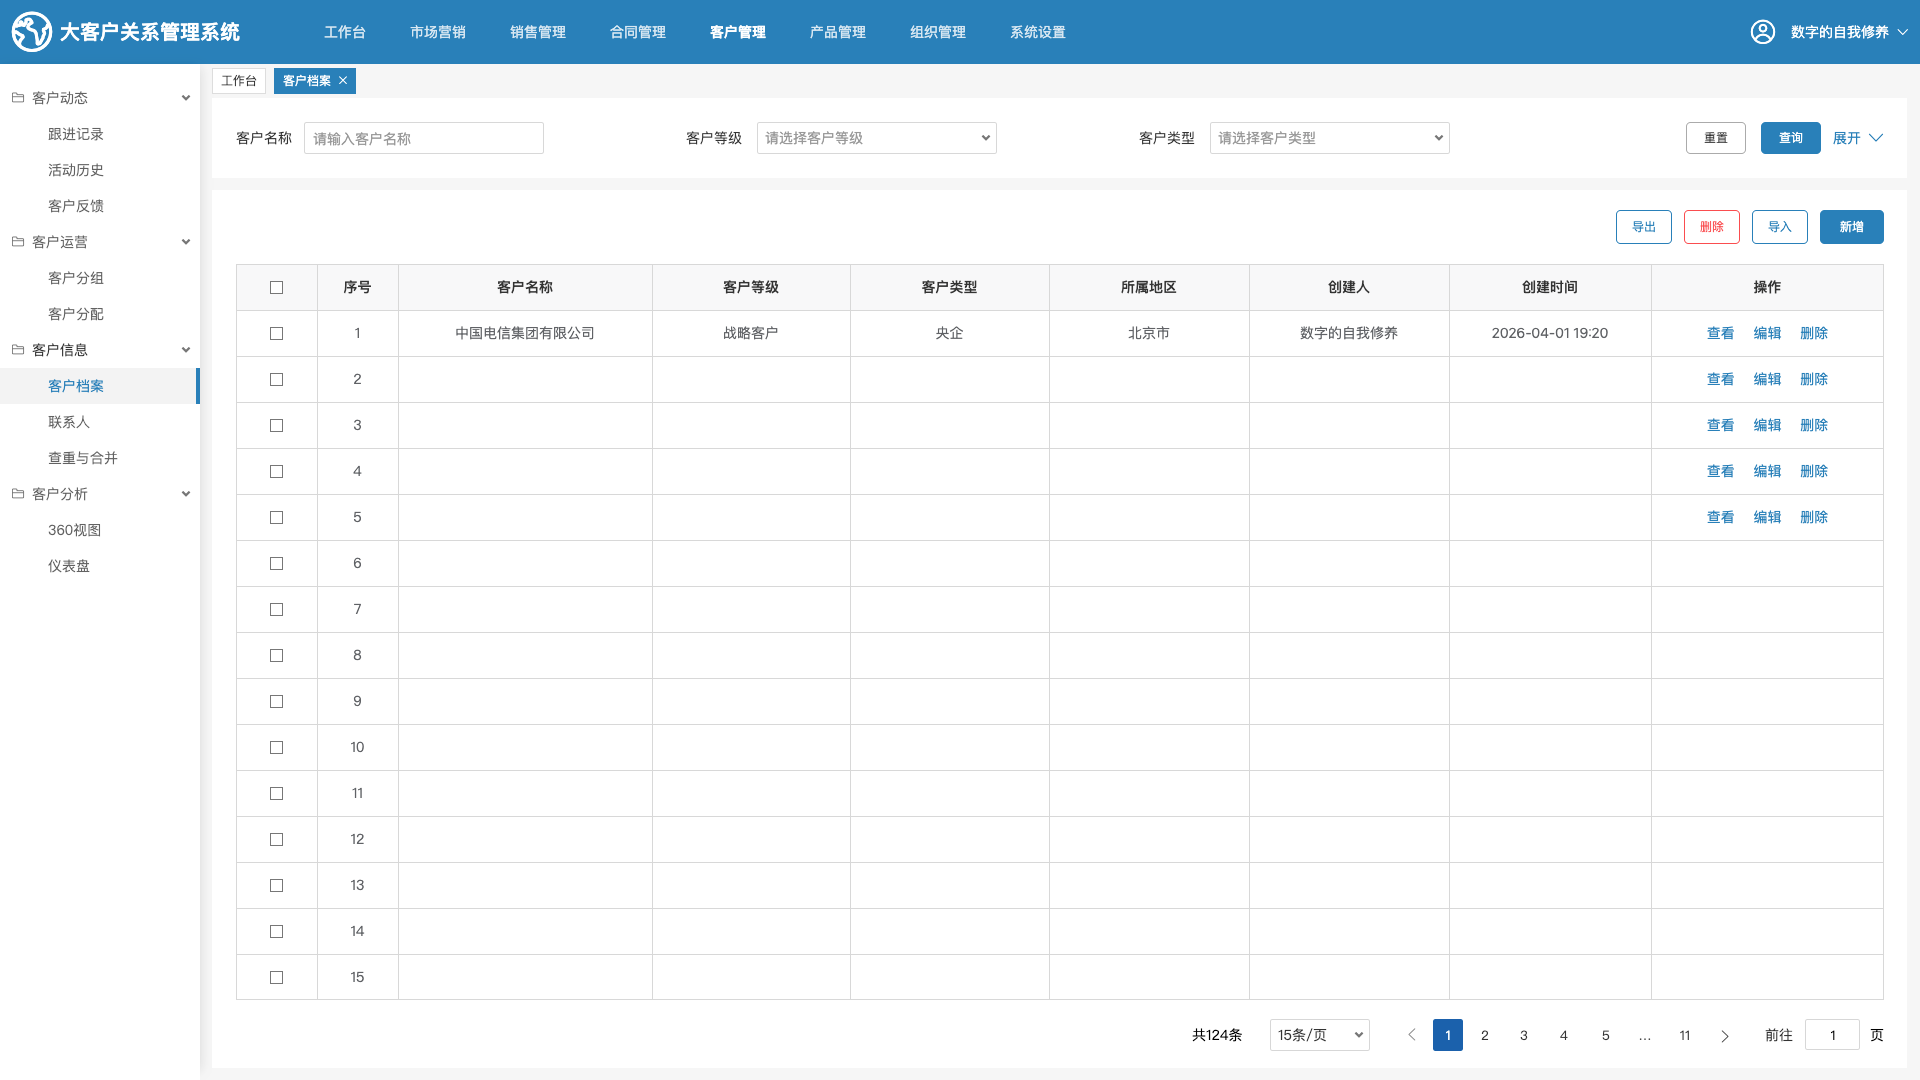The height and width of the screenshot is (1080, 1920).
Task: Open the 销售管理 top menu
Action: [x=537, y=32]
